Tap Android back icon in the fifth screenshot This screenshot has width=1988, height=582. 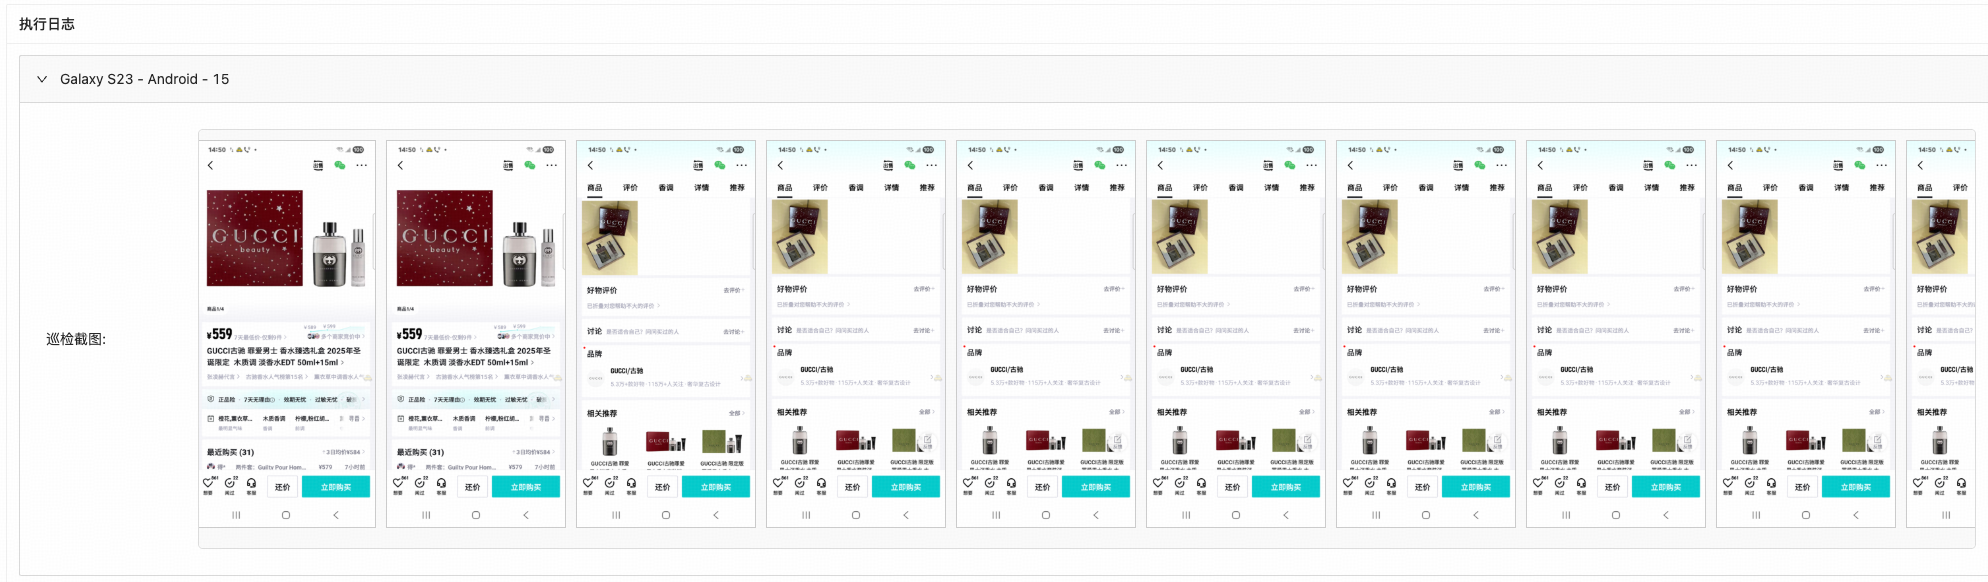[1095, 515]
